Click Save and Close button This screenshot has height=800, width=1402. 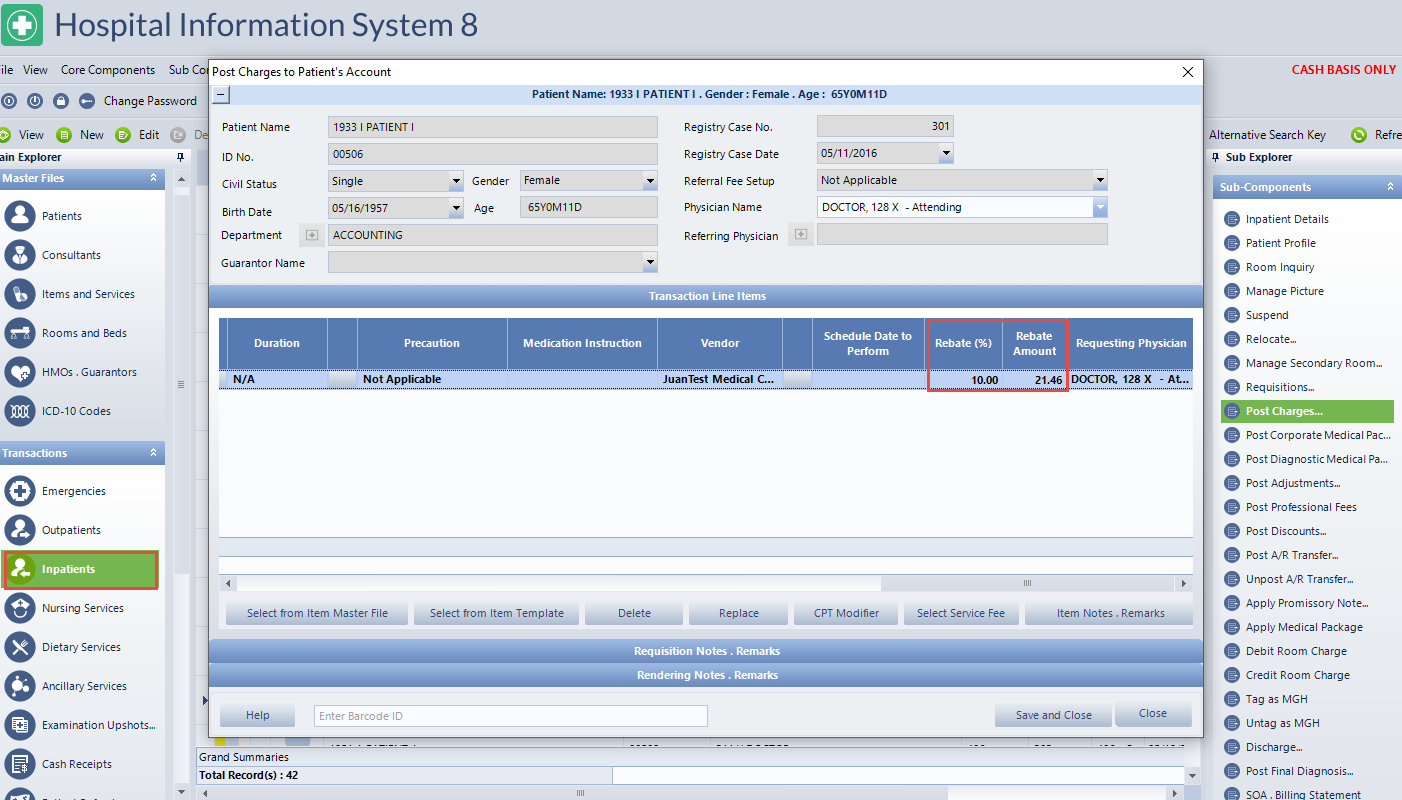click(1052, 715)
